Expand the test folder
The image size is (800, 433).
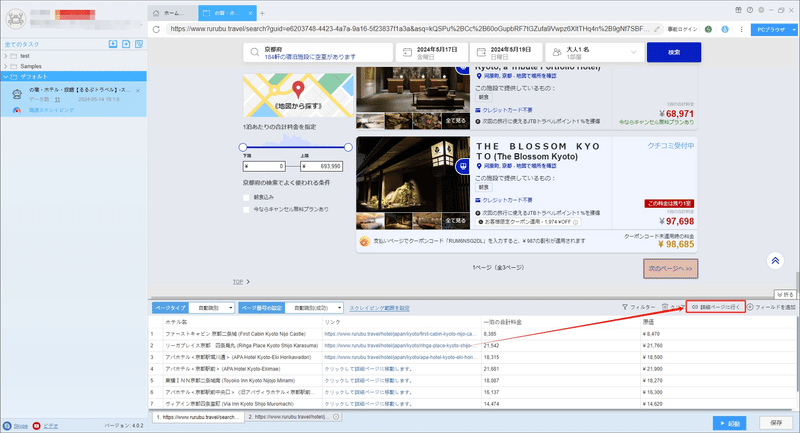6,56
